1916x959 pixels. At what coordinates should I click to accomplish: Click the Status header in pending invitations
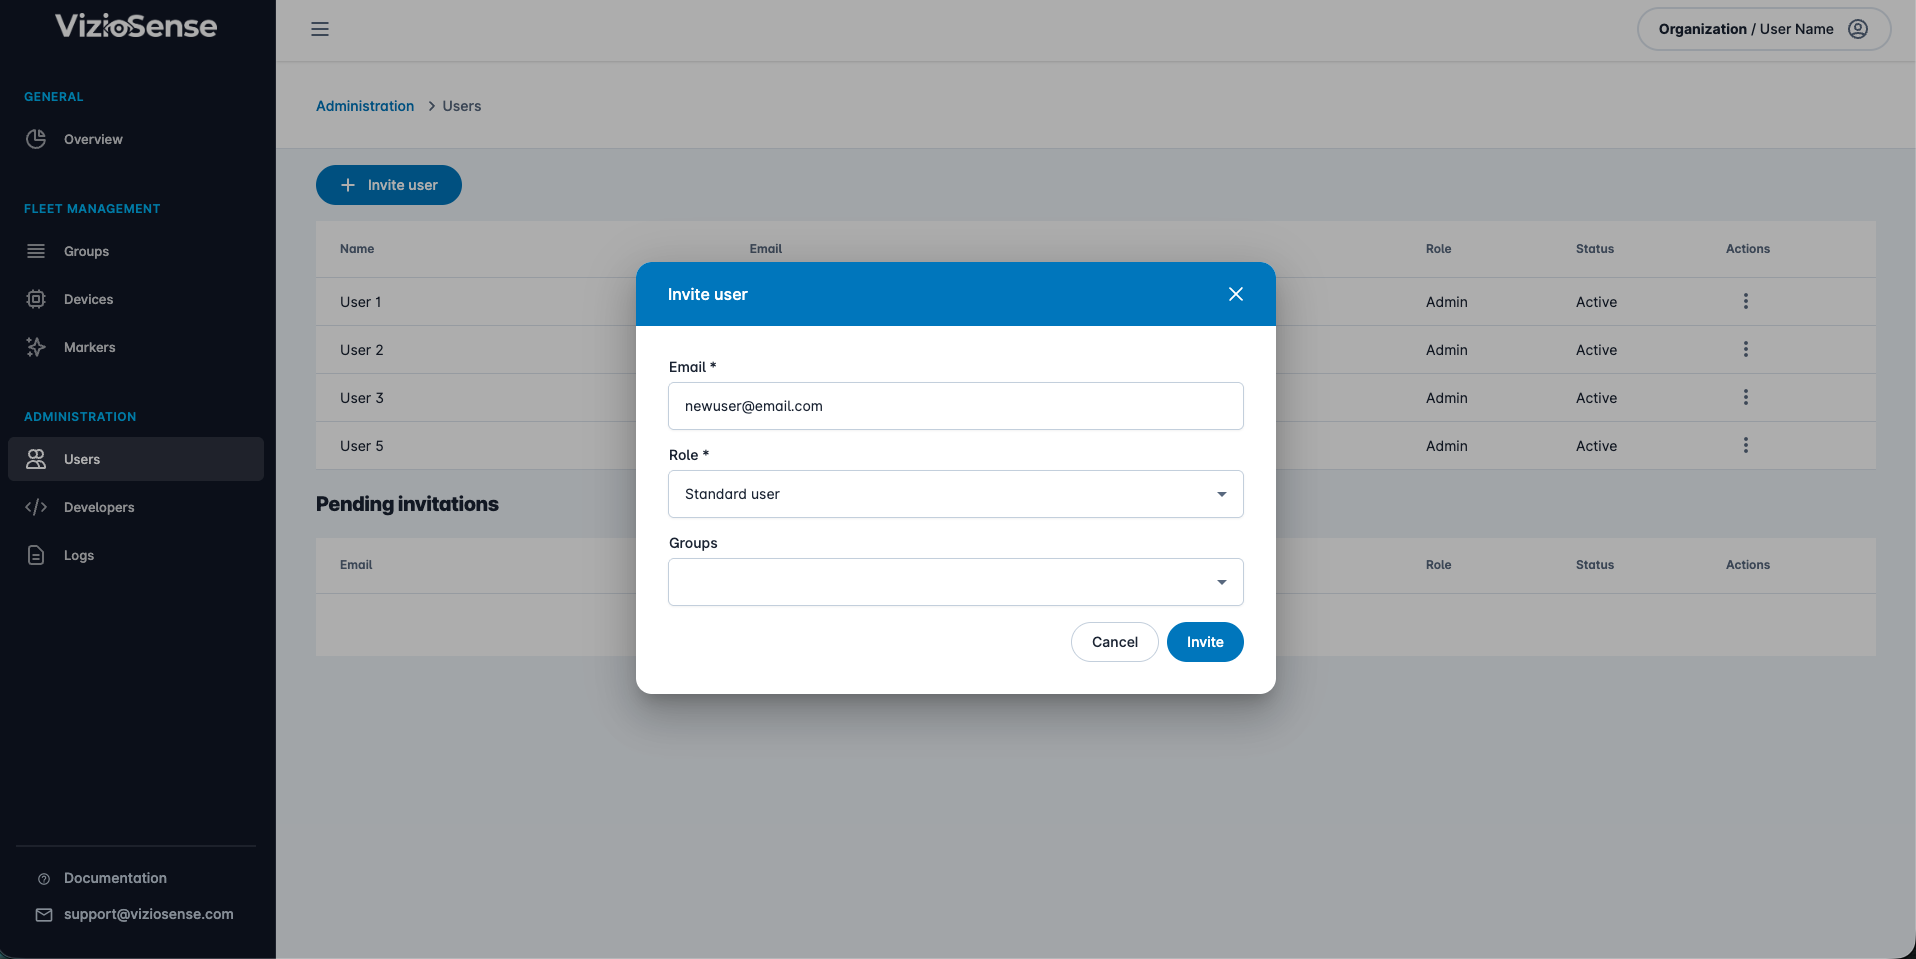(x=1595, y=565)
